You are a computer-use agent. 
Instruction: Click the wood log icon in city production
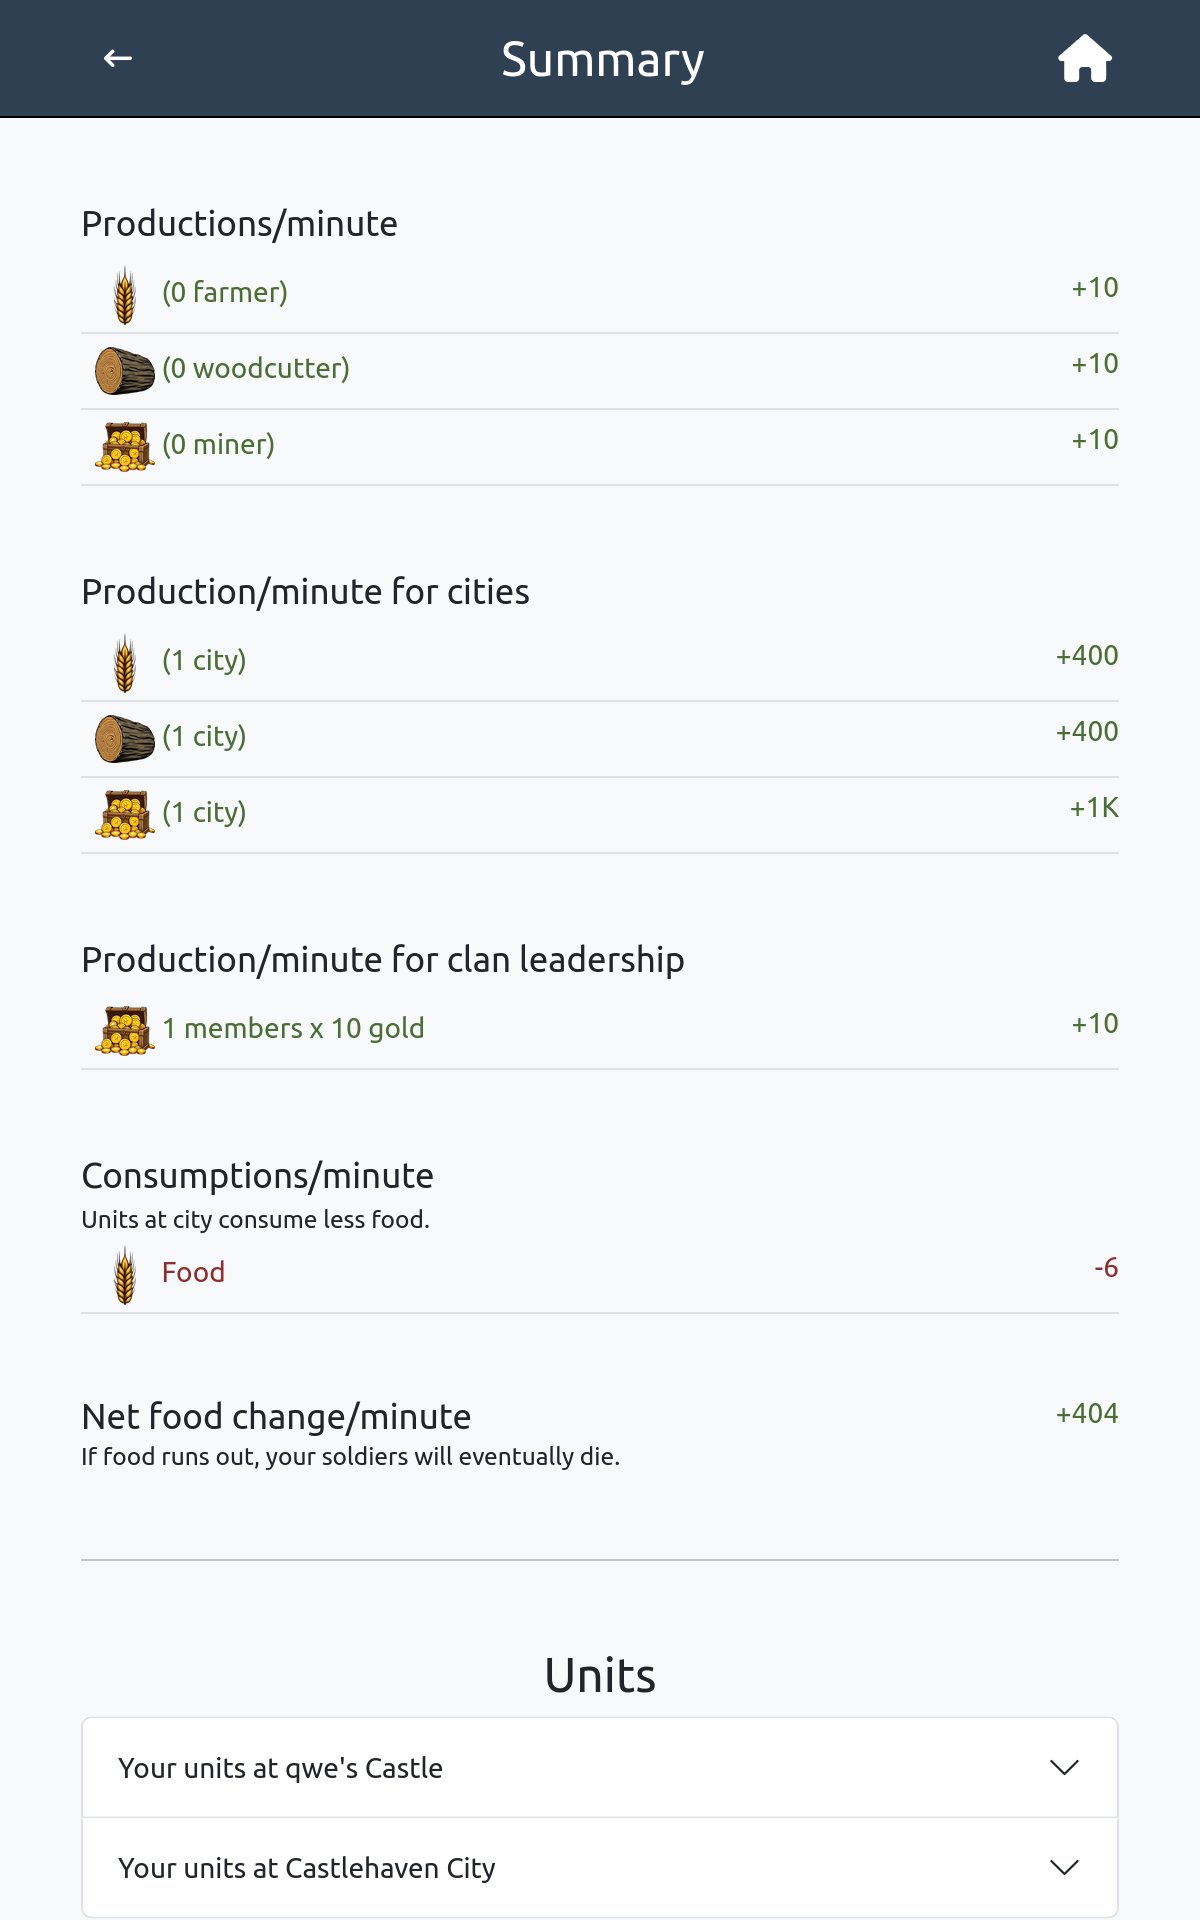click(x=125, y=739)
